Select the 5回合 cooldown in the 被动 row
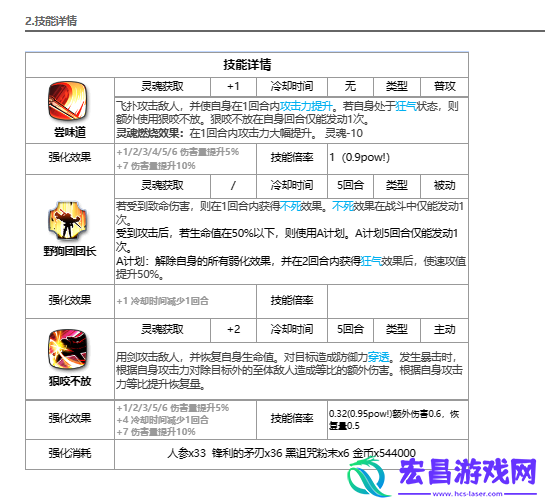 click(350, 185)
